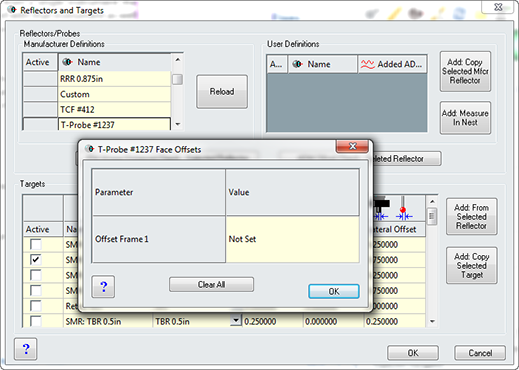Screen dimensions: 519x370
Task: Click the Offset Frame 1 parameter cell
Action: 159,239
